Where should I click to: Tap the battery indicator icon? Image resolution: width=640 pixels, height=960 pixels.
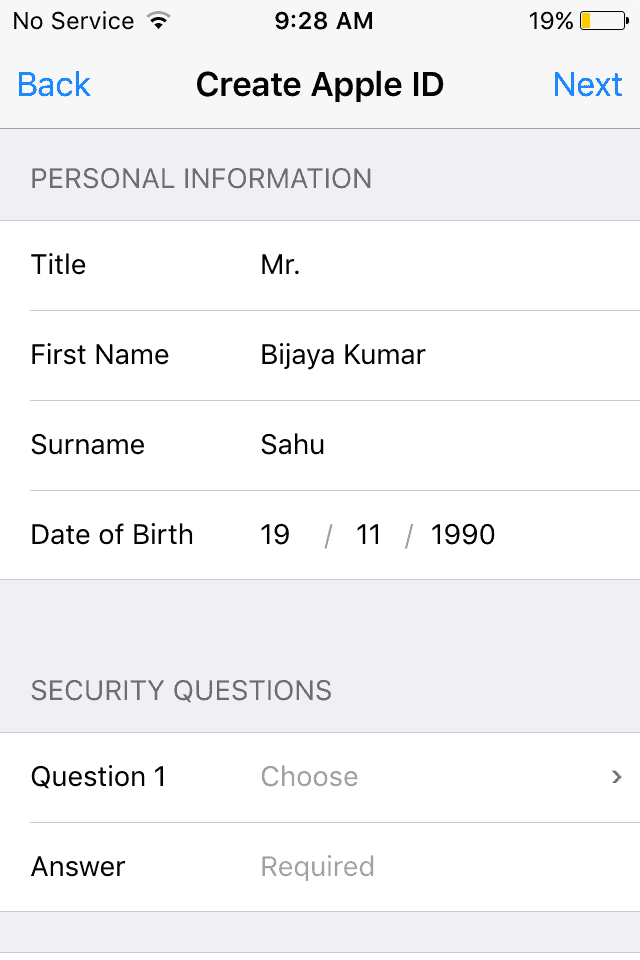click(604, 21)
